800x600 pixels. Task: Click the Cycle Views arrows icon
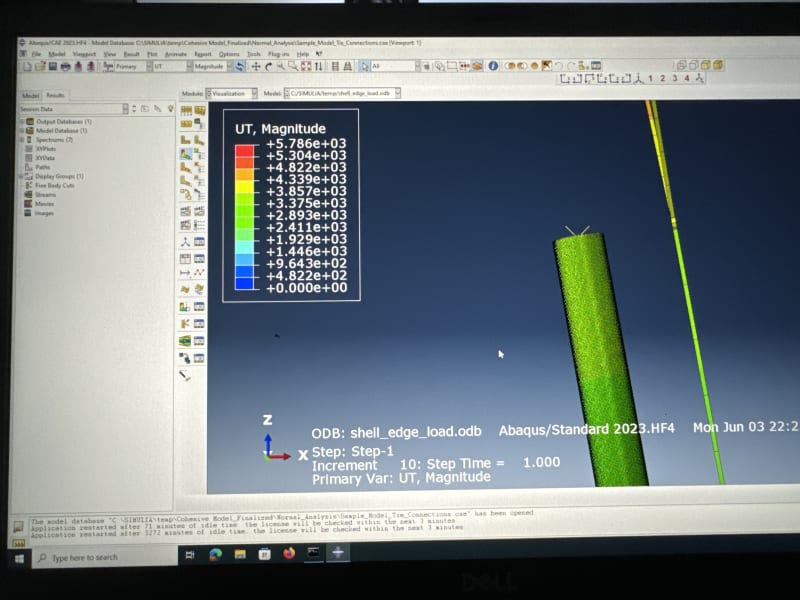318,66
